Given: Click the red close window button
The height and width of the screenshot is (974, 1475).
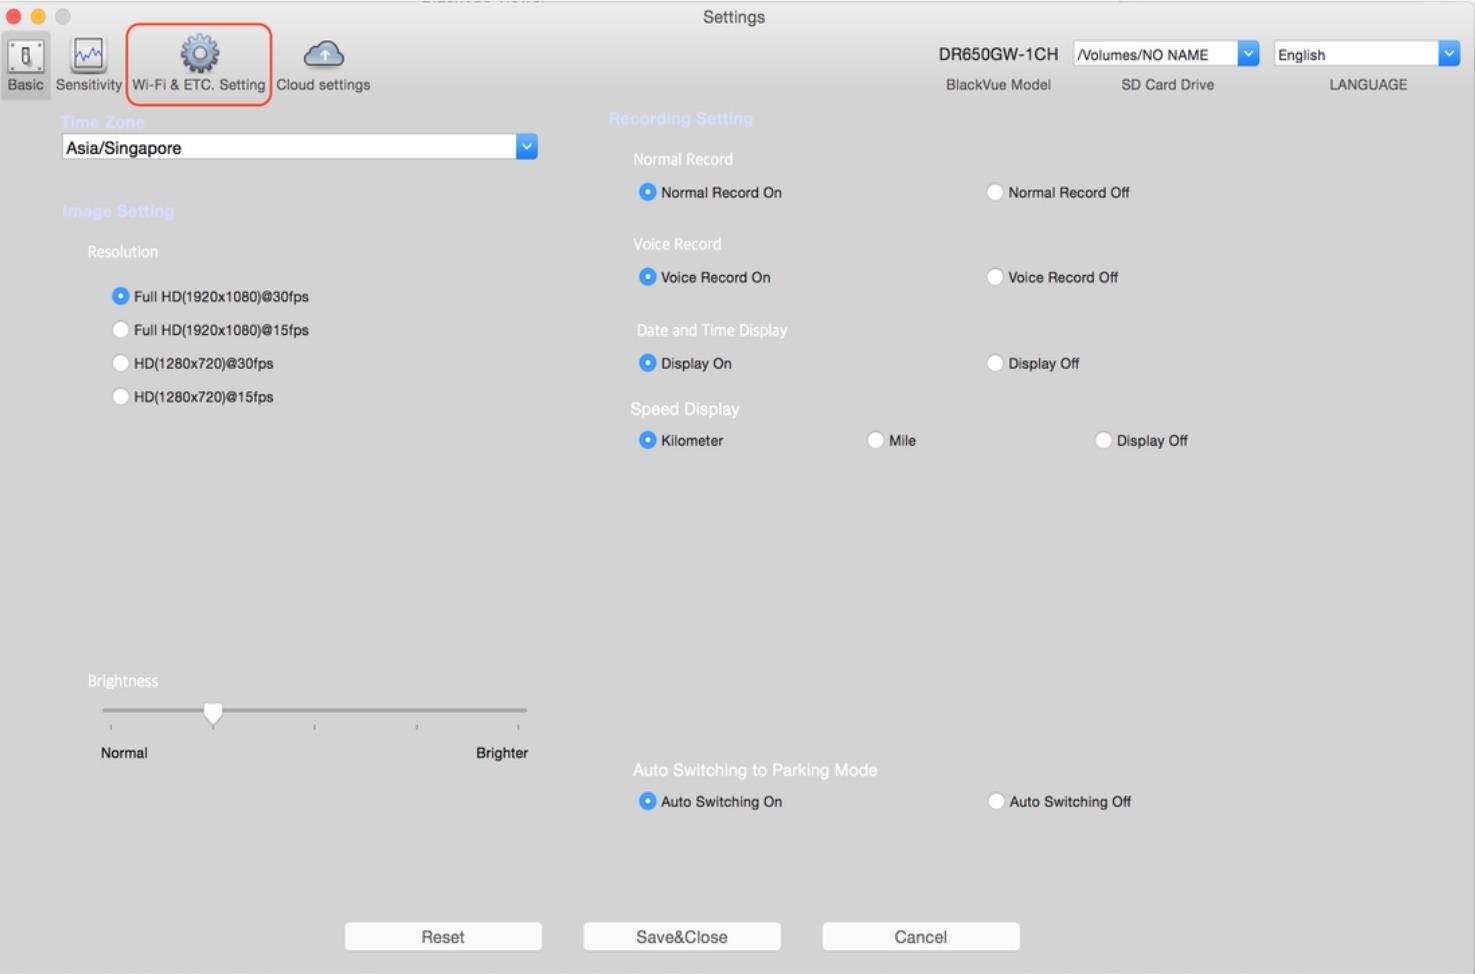Looking at the screenshot, I should pyautogui.click(x=13, y=16).
